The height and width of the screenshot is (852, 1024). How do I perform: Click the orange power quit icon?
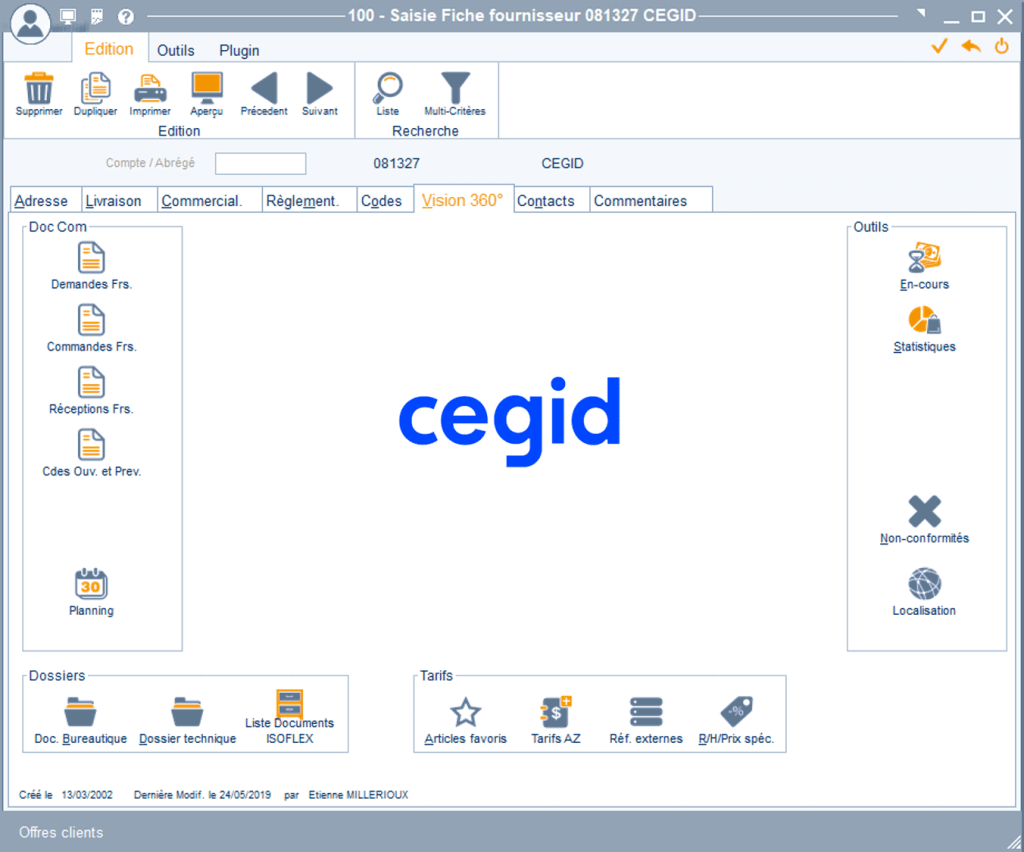pos(1001,46)
